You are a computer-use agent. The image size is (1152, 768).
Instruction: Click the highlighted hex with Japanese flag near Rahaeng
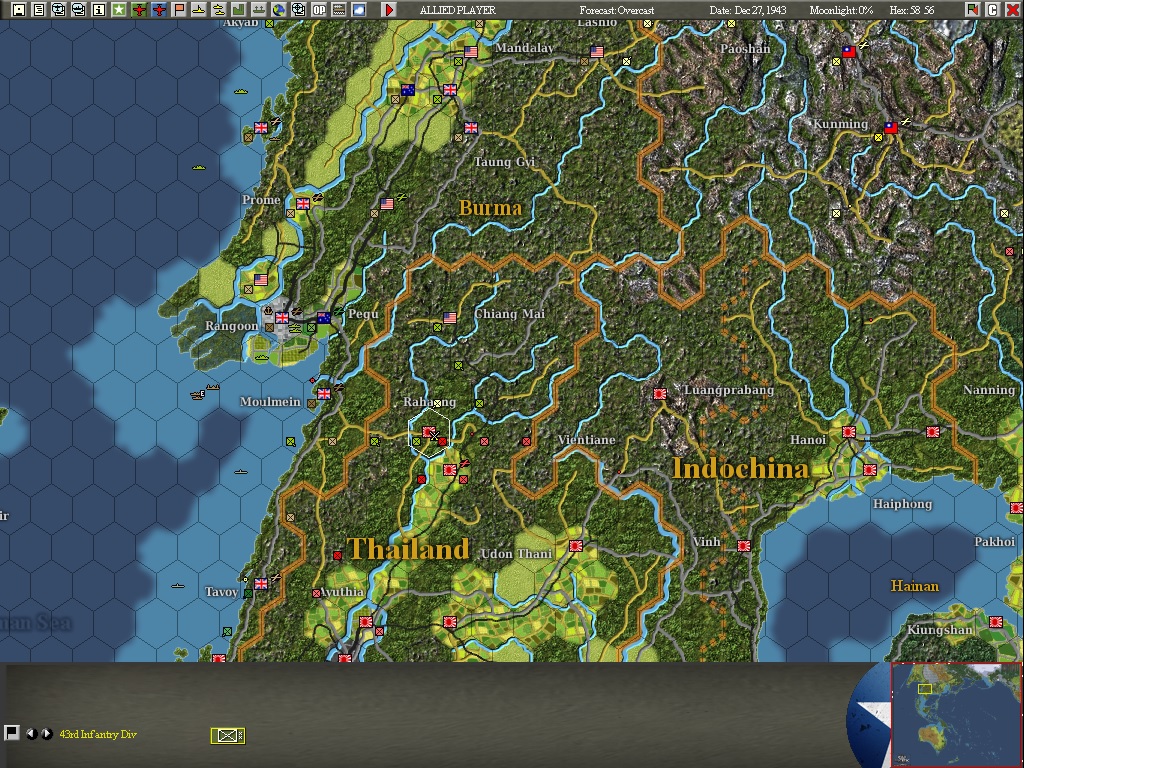point(429,432)
